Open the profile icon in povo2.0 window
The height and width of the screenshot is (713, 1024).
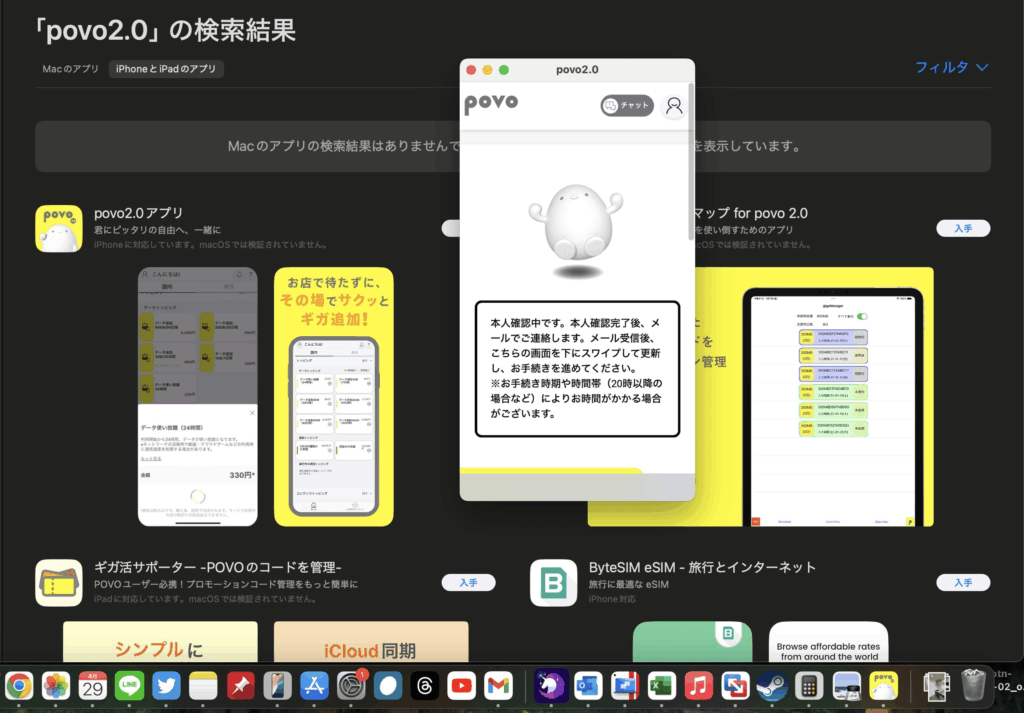coord(674,105)
